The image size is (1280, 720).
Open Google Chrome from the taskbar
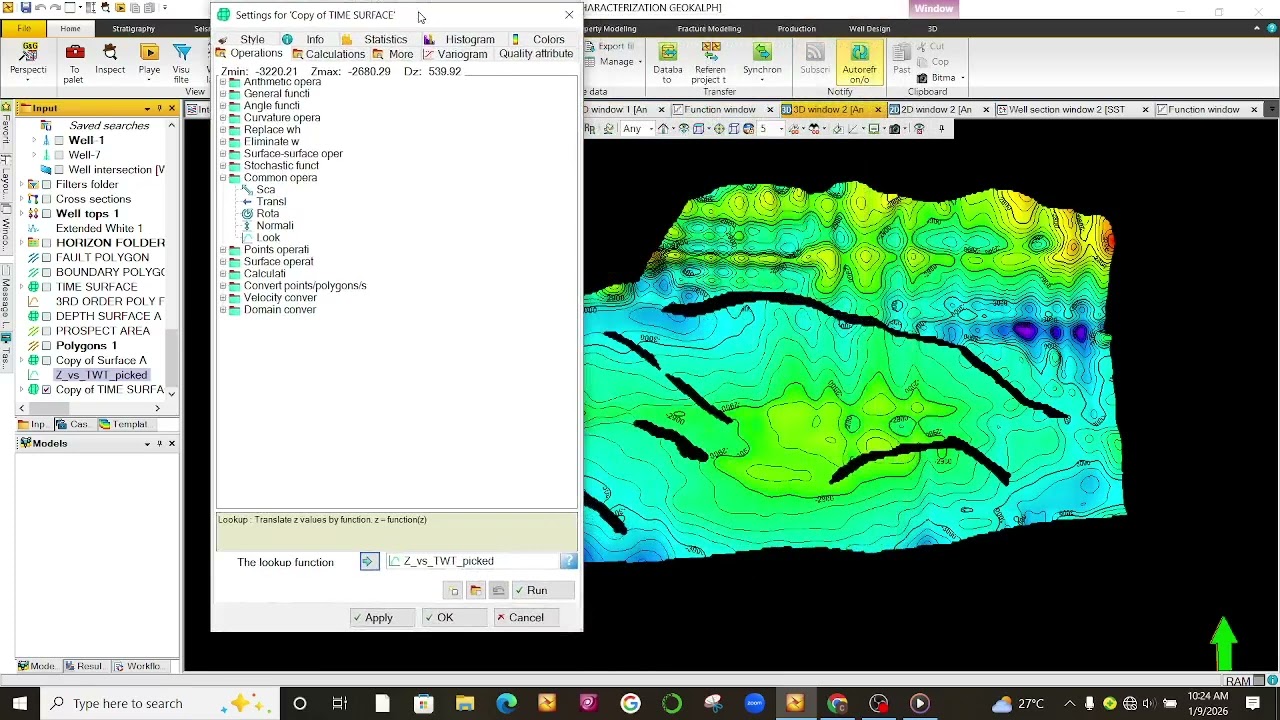pos(837,704)
